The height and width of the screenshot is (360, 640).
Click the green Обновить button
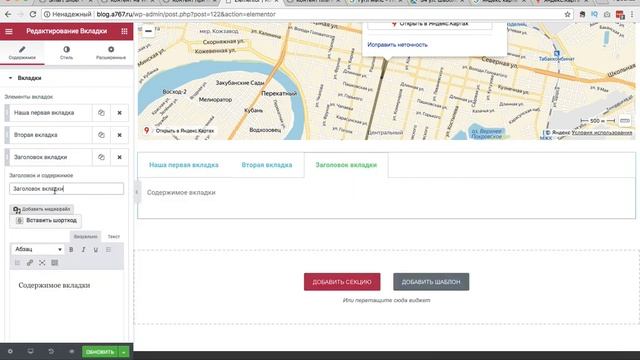coord(100,352)
